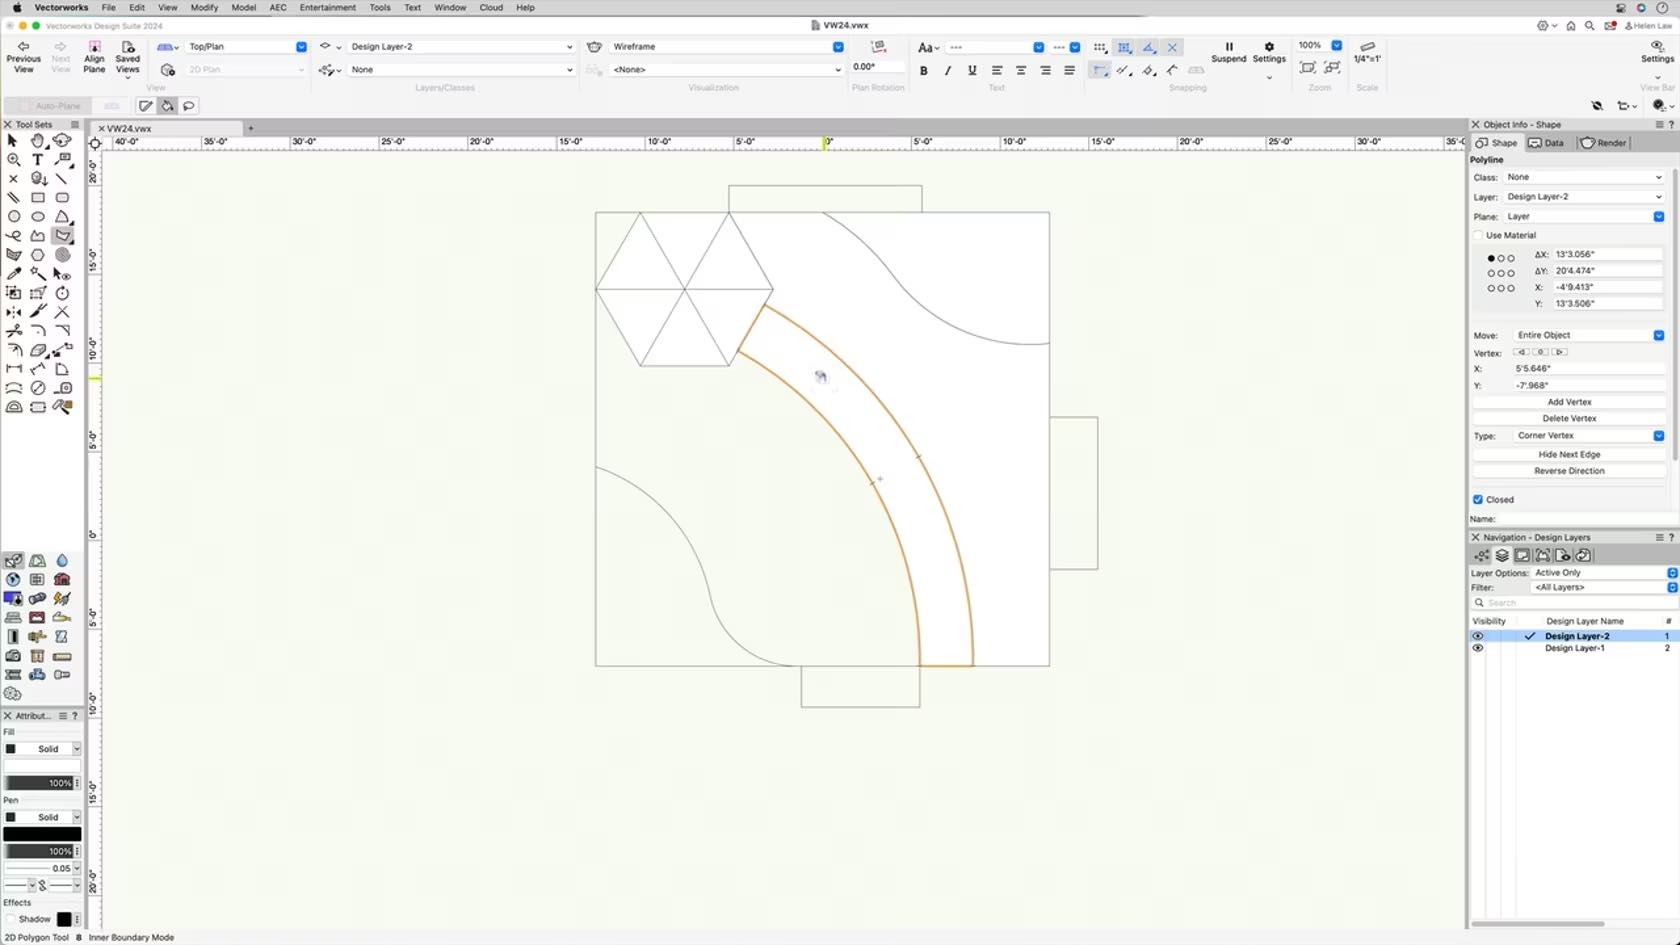
Task: Select the Double Line tool
Action: [13, 198]
